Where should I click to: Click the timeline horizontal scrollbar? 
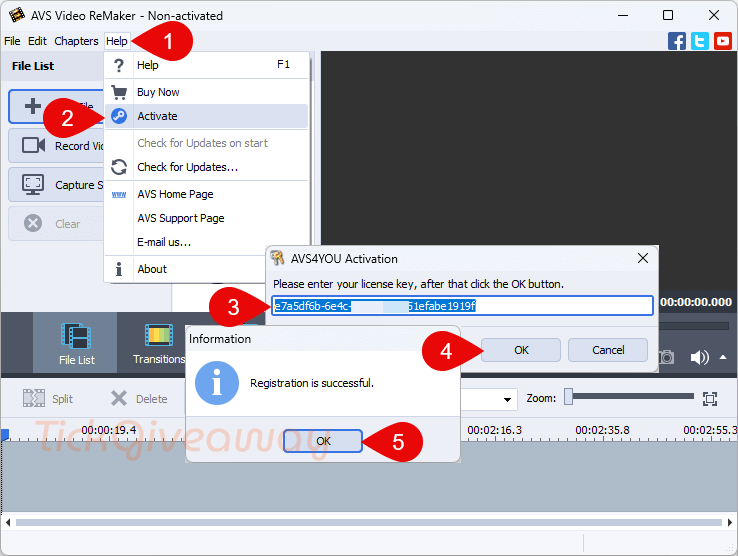click(369, 522)
